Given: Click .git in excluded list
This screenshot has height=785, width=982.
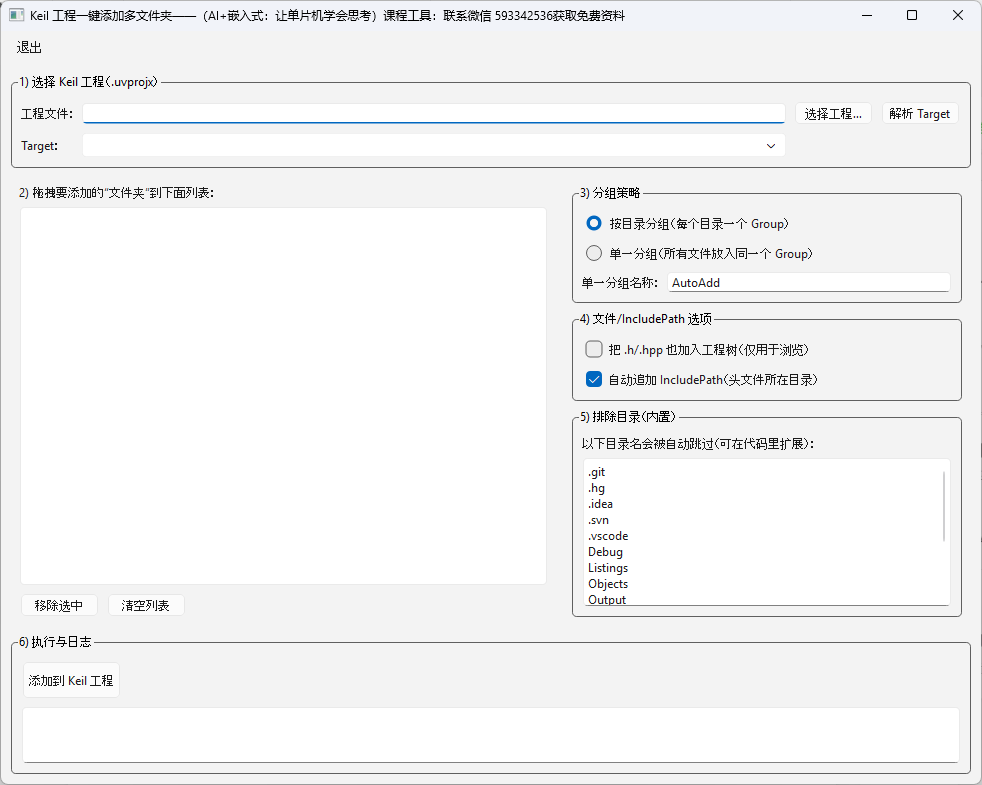Looking at the screenshot, I should [x=597, y=472].
